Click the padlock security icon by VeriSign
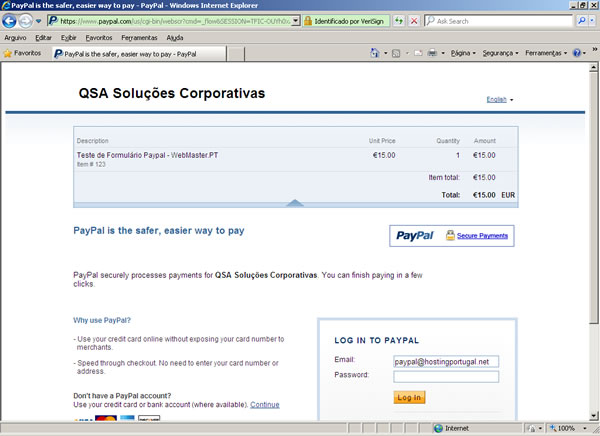Viewport: 600px width, 436px height. [x=308, y=21]
